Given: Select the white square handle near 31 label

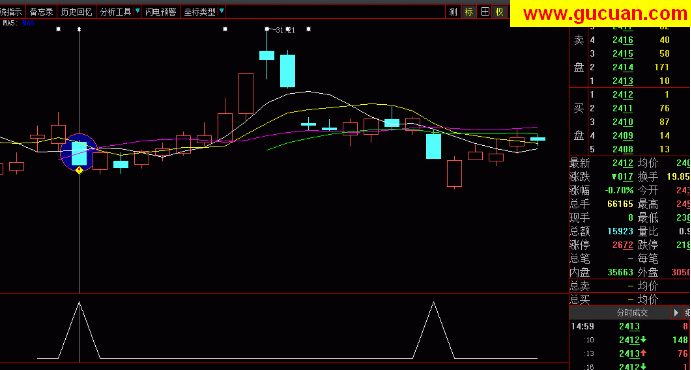Looking at the screenshot, I should 267,29.
